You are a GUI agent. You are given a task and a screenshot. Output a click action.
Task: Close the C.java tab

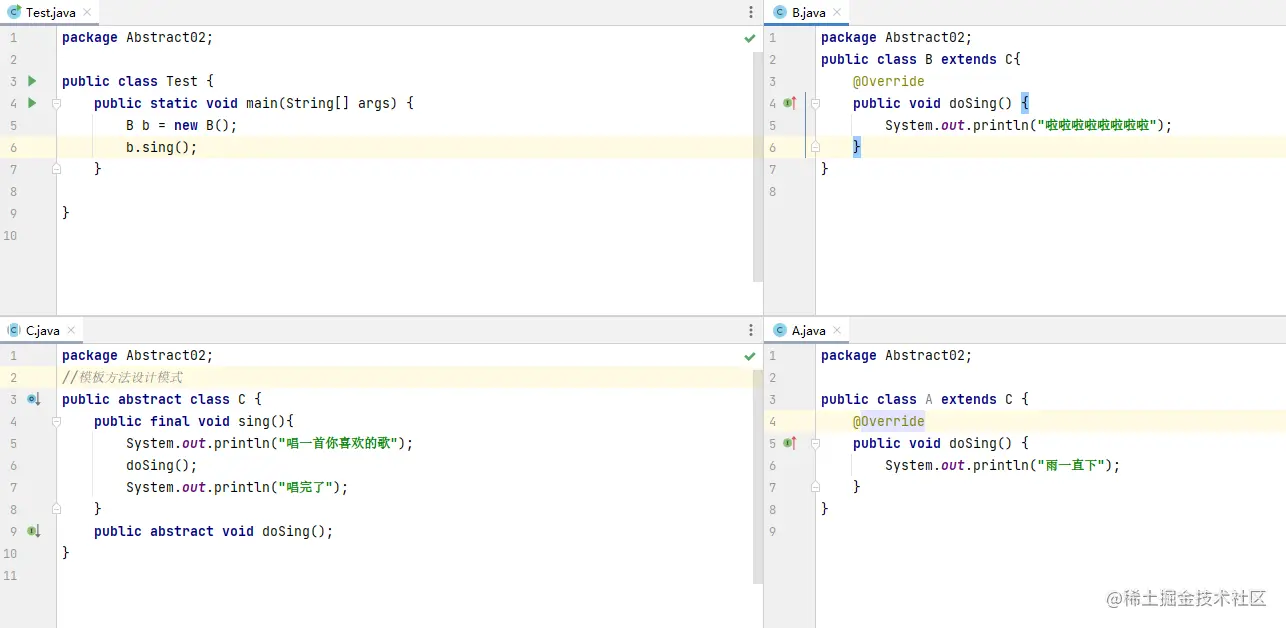pos(72,331)
